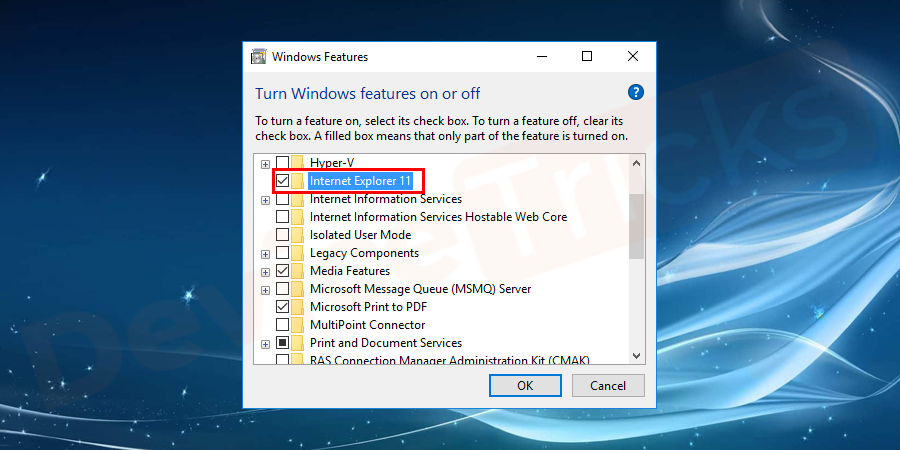
Task: Select the Print and Document Services label
Action: [386, 343]
